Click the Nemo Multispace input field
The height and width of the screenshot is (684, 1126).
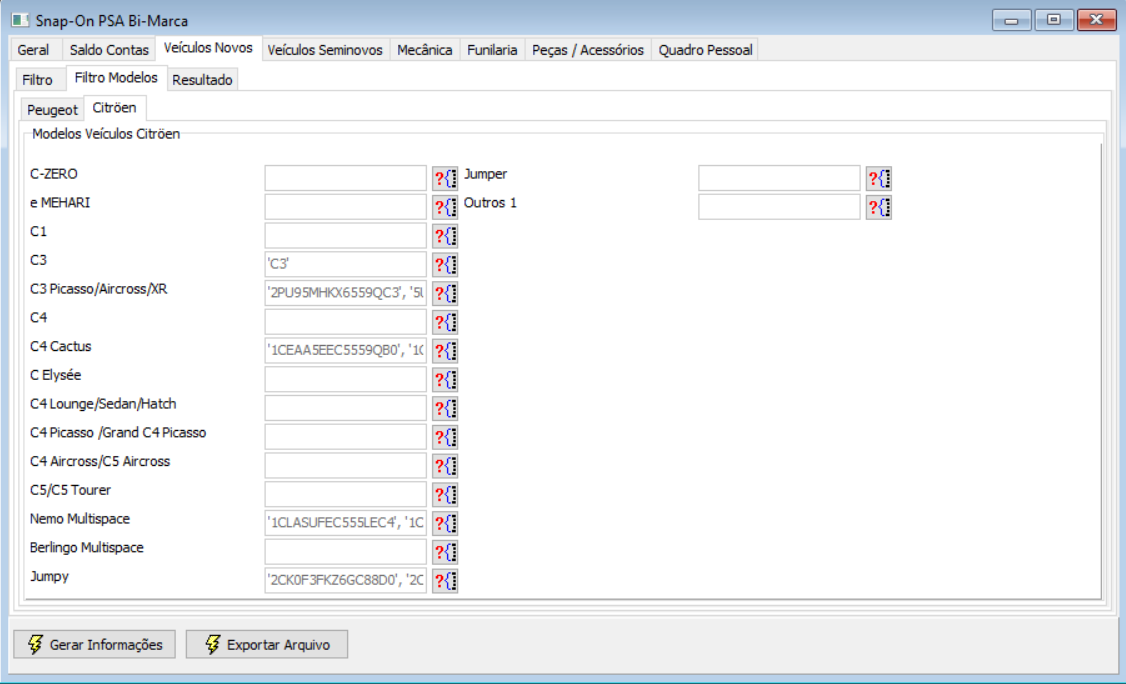(345, 523)
